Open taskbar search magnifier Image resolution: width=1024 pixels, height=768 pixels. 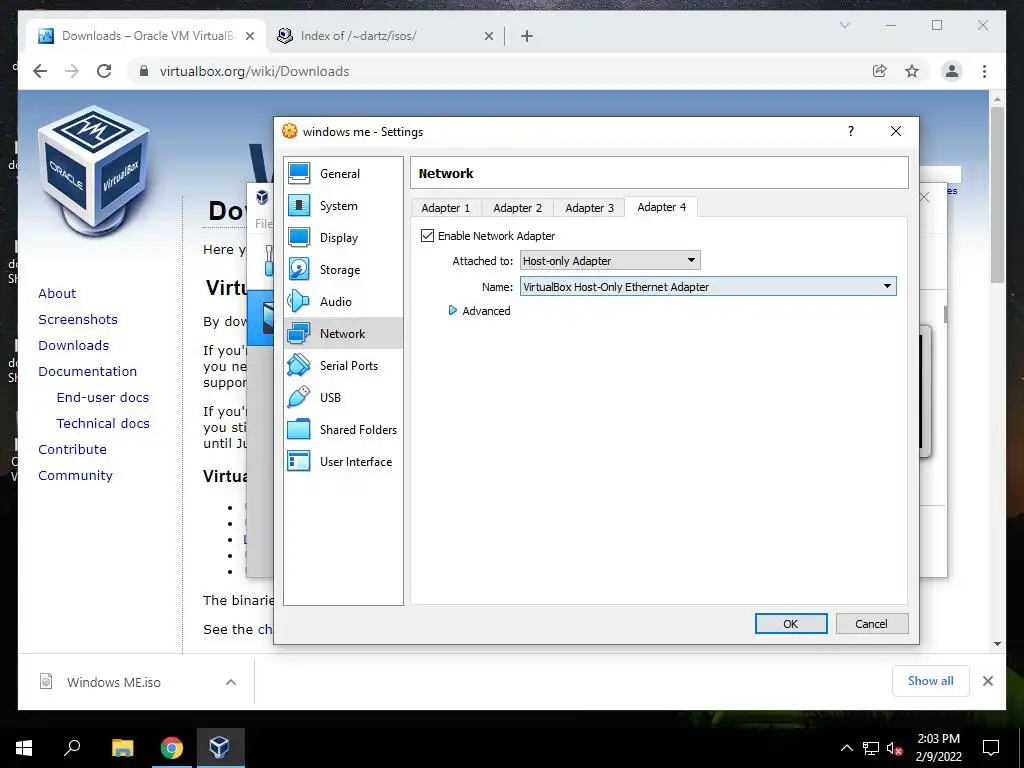pos(72,748)
